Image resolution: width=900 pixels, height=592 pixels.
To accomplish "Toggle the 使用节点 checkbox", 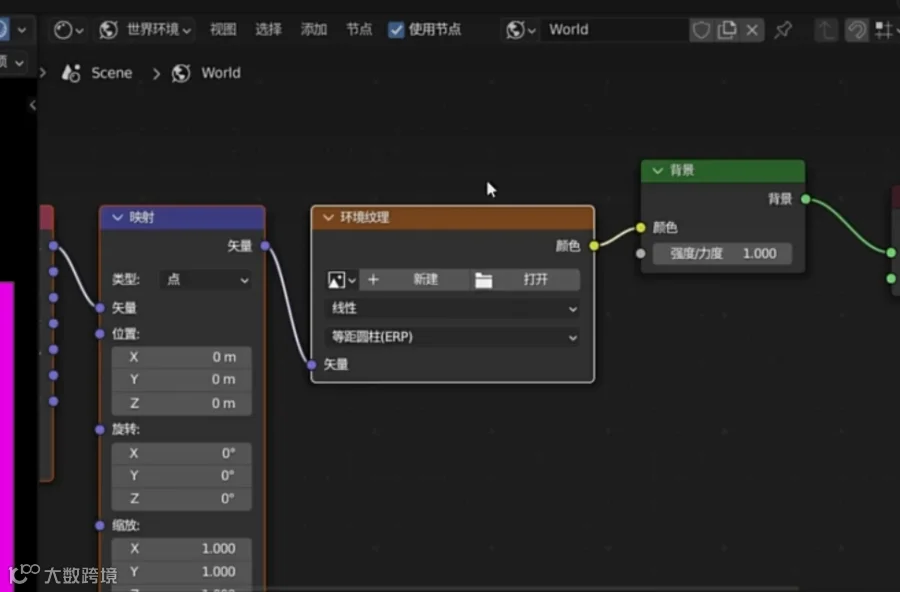I will pyautogui.click(x=396, y=29).
